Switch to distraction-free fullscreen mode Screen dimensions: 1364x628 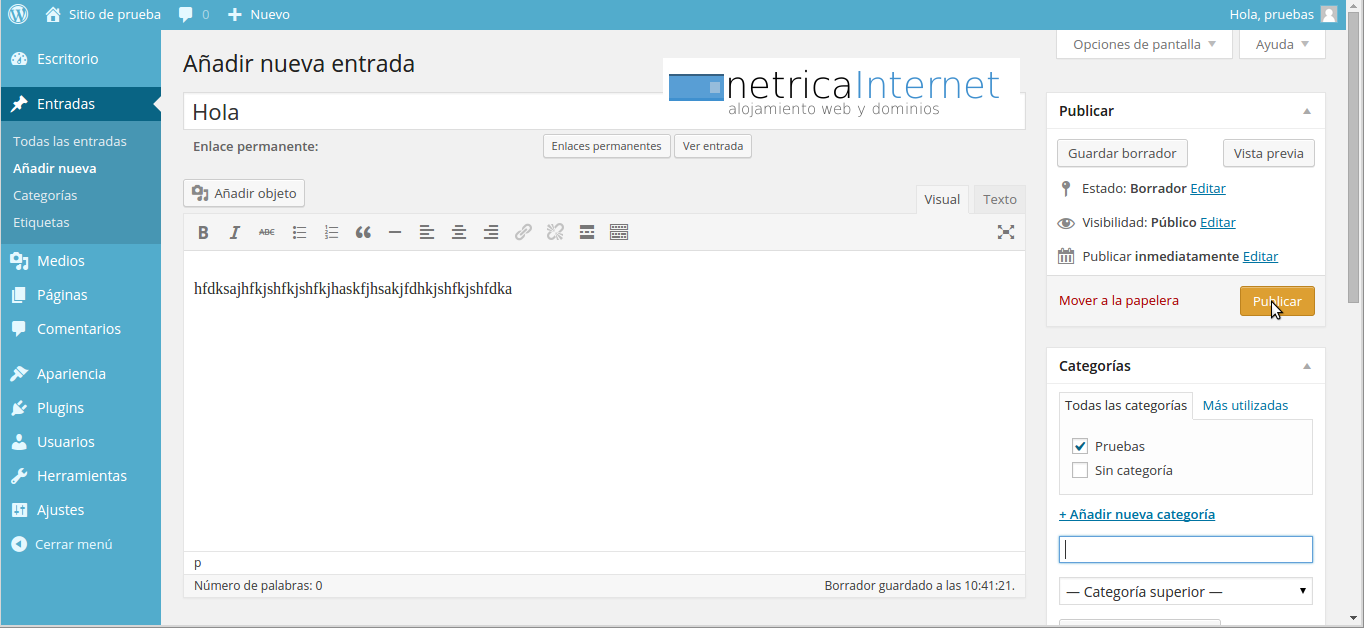(x=1006, y=232)
